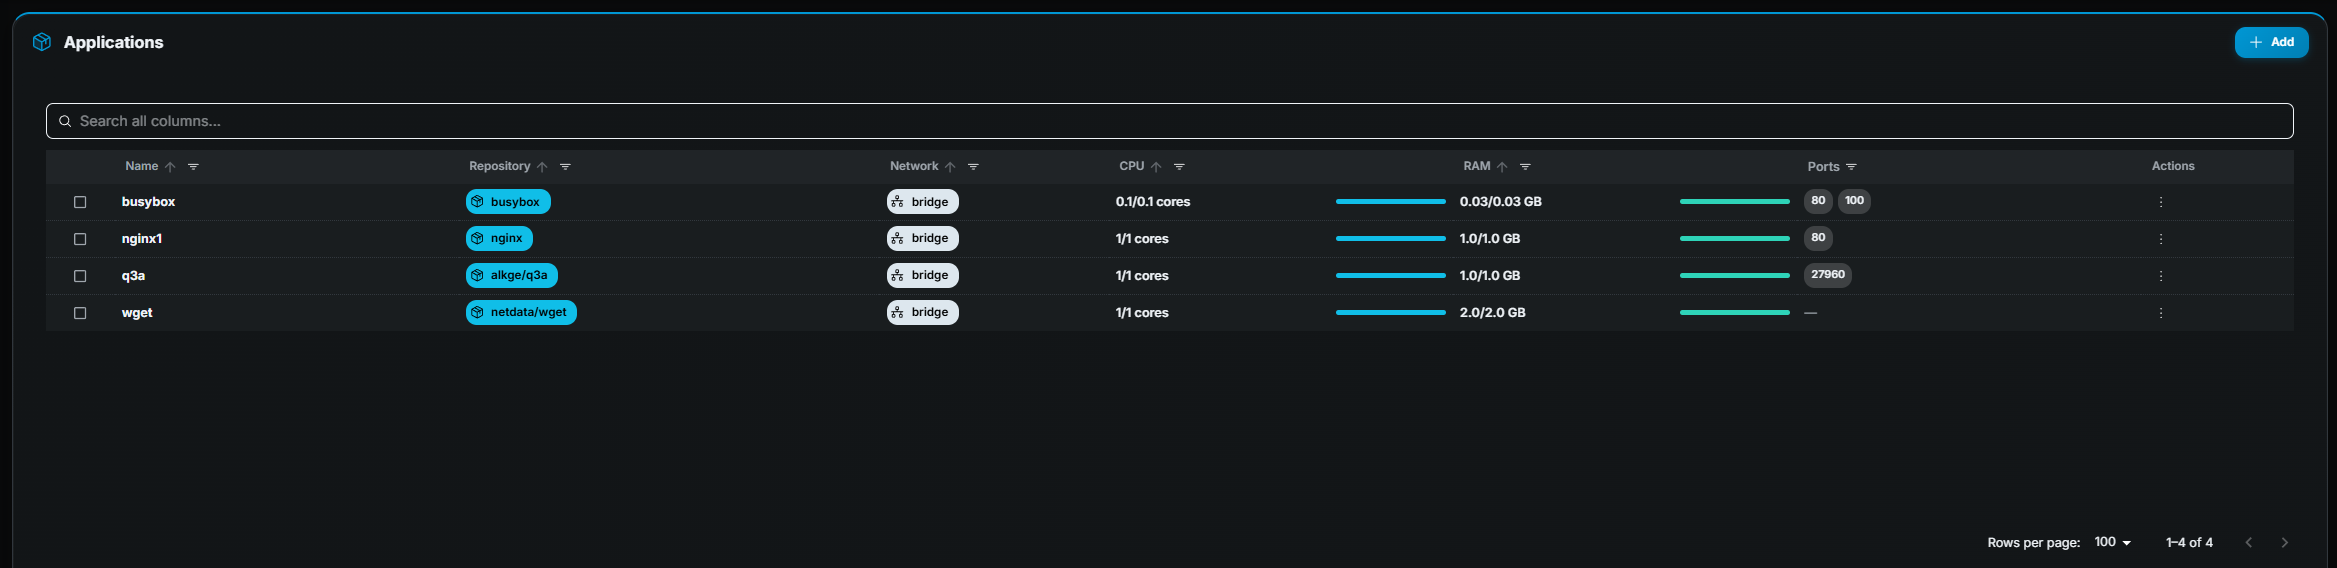The image size is (2337, 568).
Task: Click the 1–4 of 4 pagination text
Action: tap(2189, 542)
